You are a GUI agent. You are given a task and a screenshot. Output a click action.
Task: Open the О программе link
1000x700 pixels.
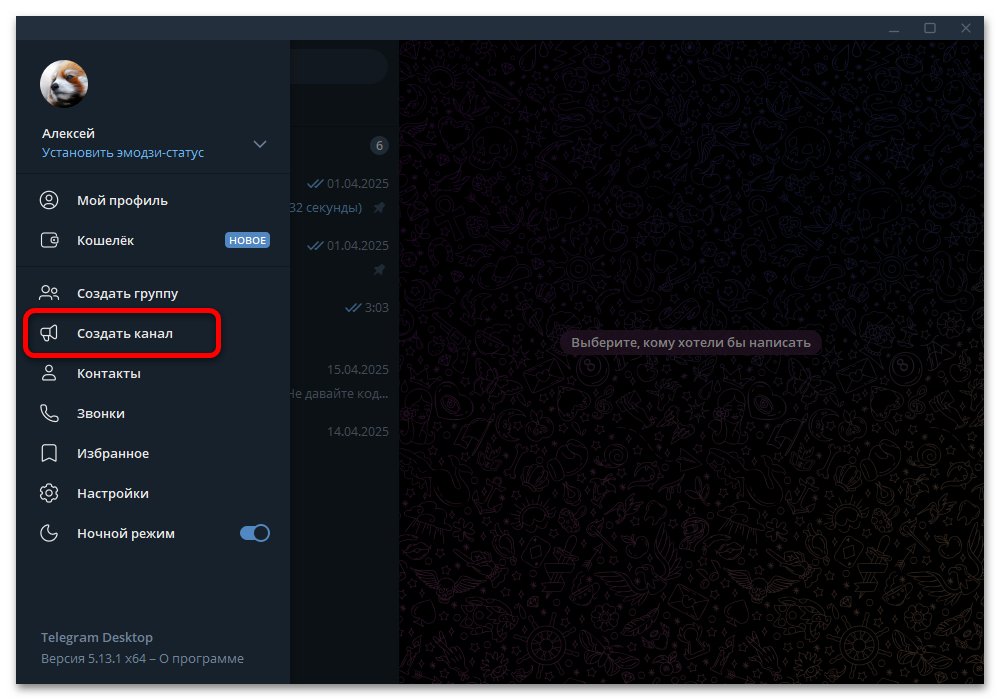tap(202, 659)
